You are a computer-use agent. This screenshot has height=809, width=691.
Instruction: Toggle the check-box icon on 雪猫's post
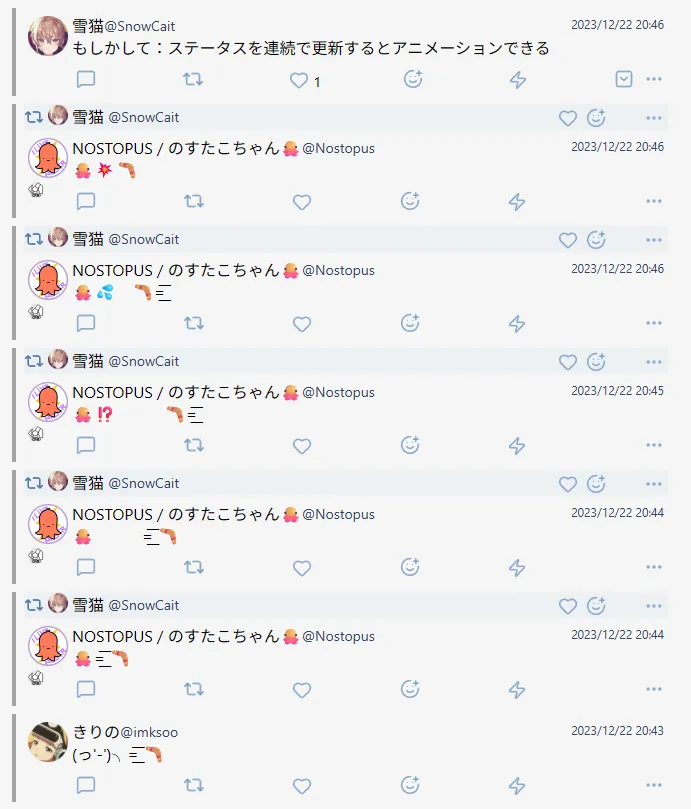(624, 79)
